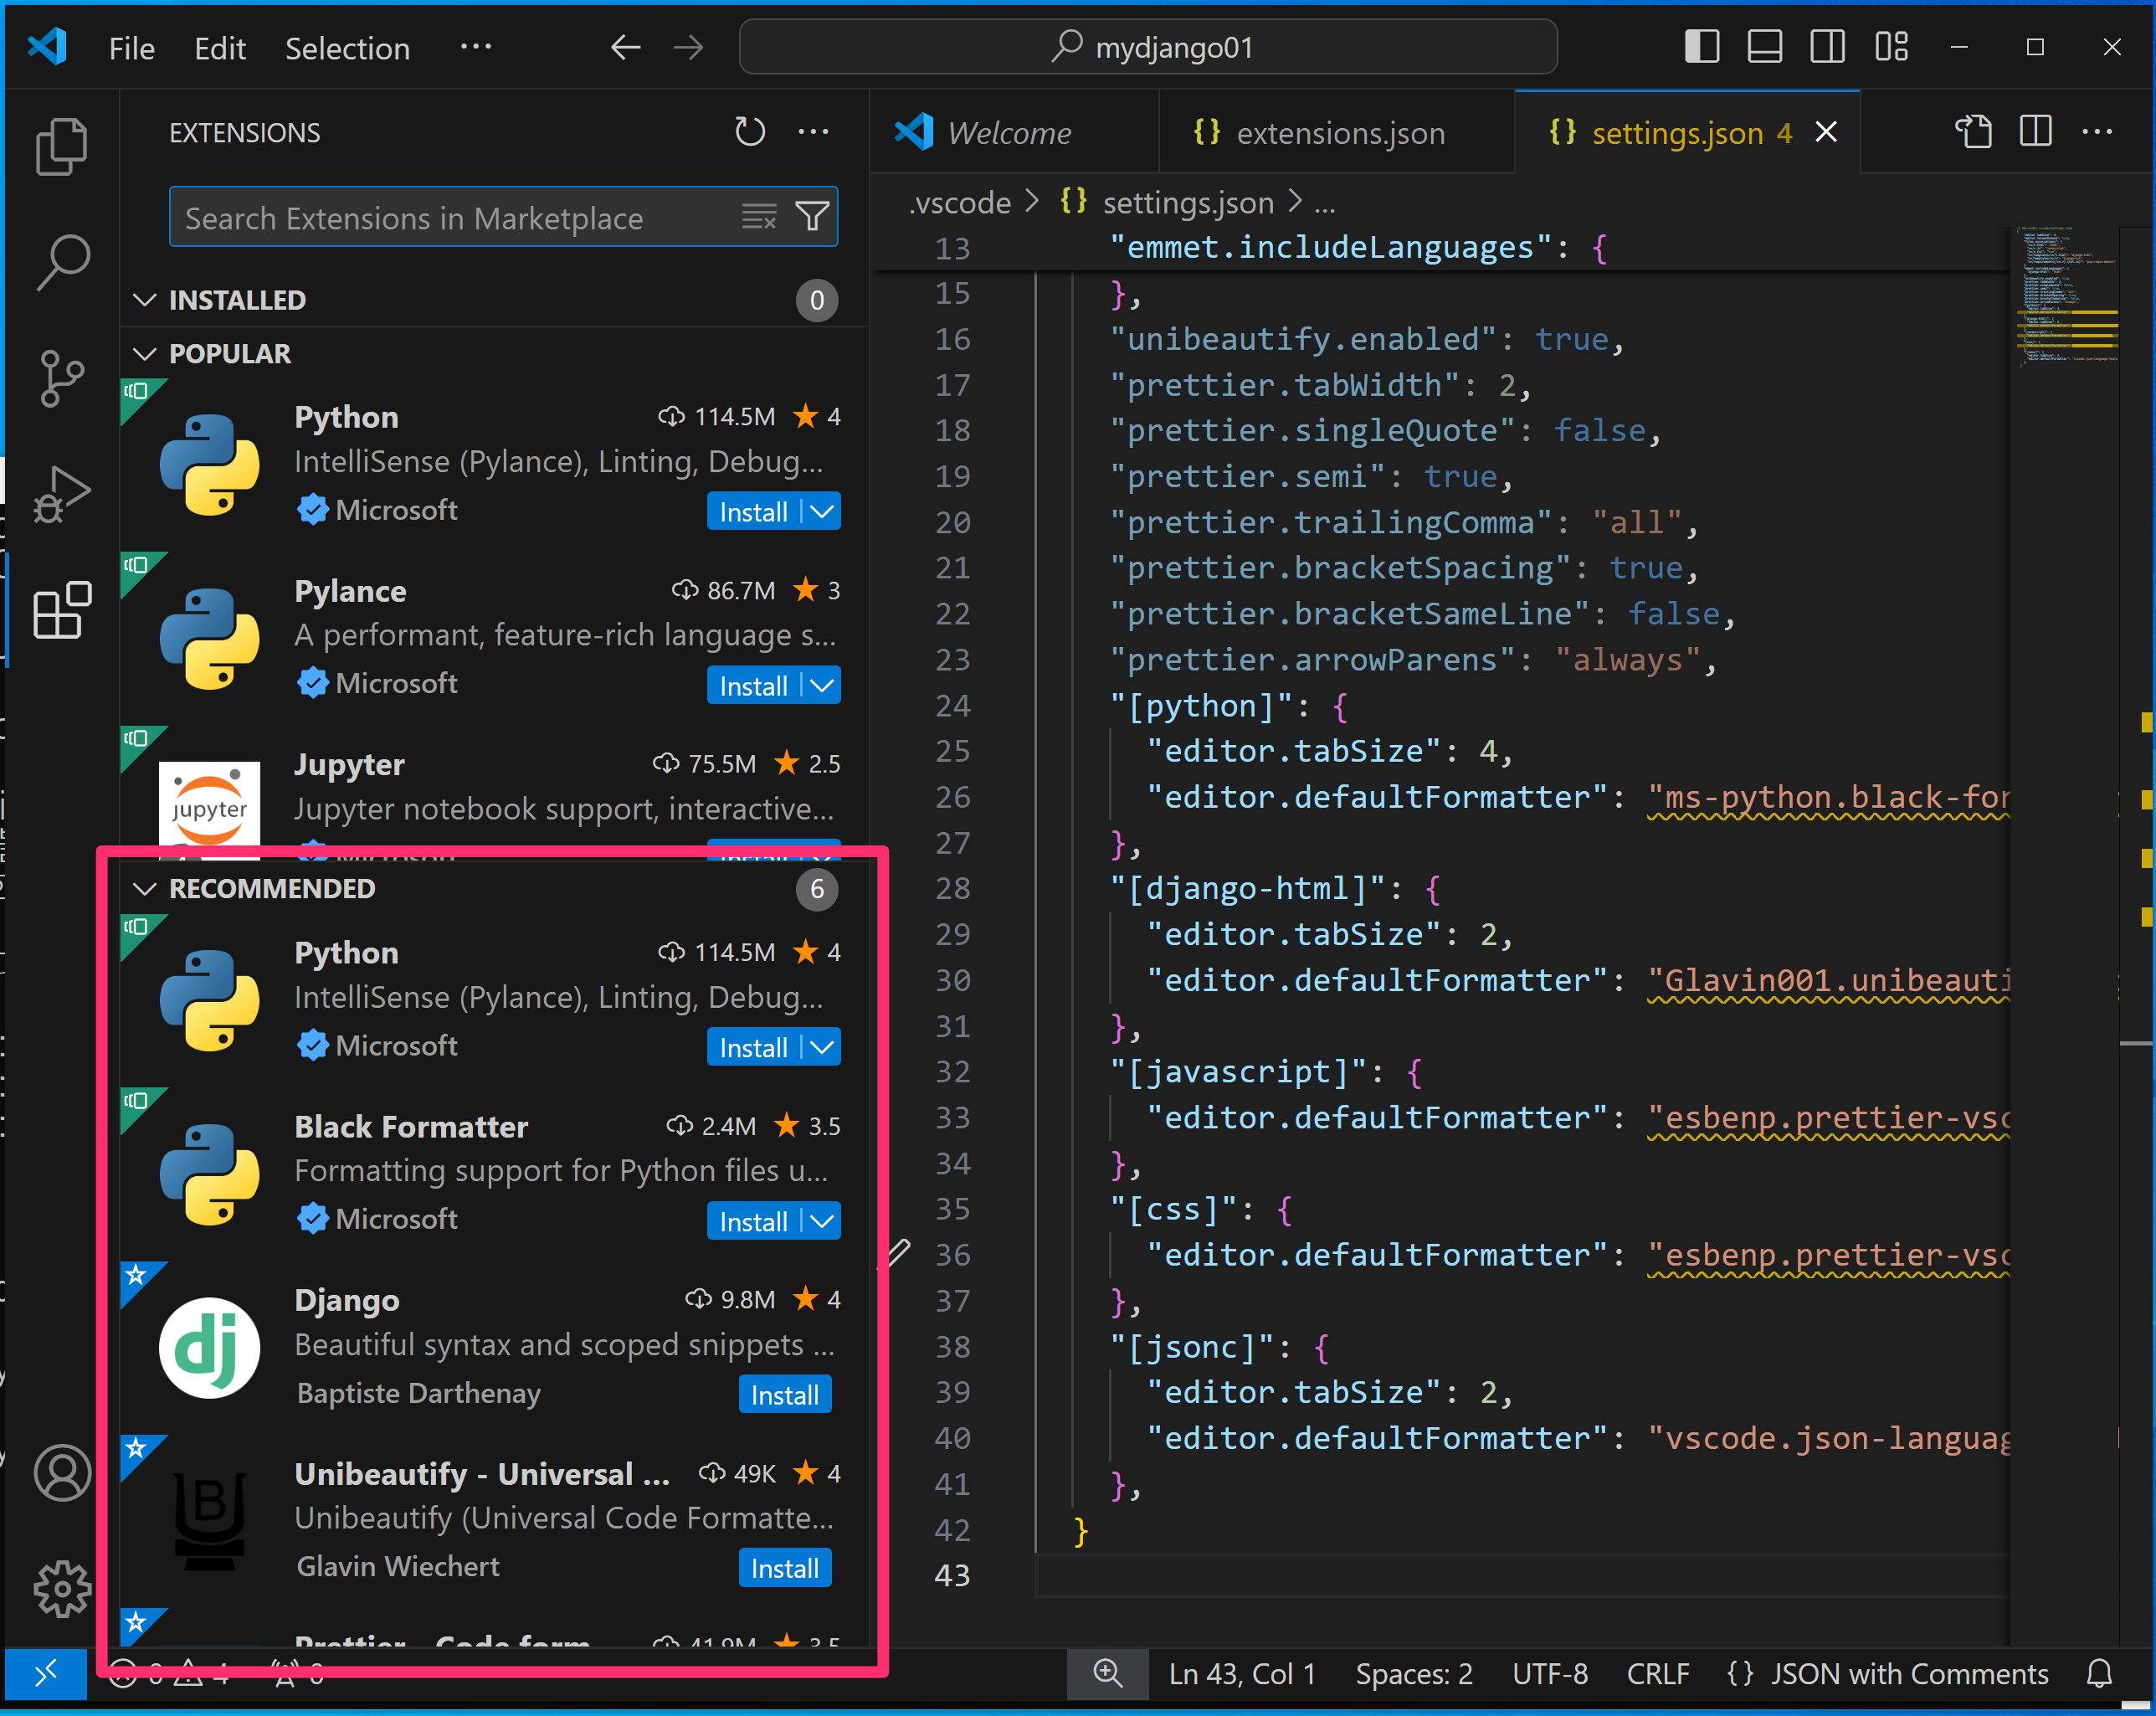Open notifications bell in status bar
This screenshot has width=2156, height=1716.
(2099, 1673)
